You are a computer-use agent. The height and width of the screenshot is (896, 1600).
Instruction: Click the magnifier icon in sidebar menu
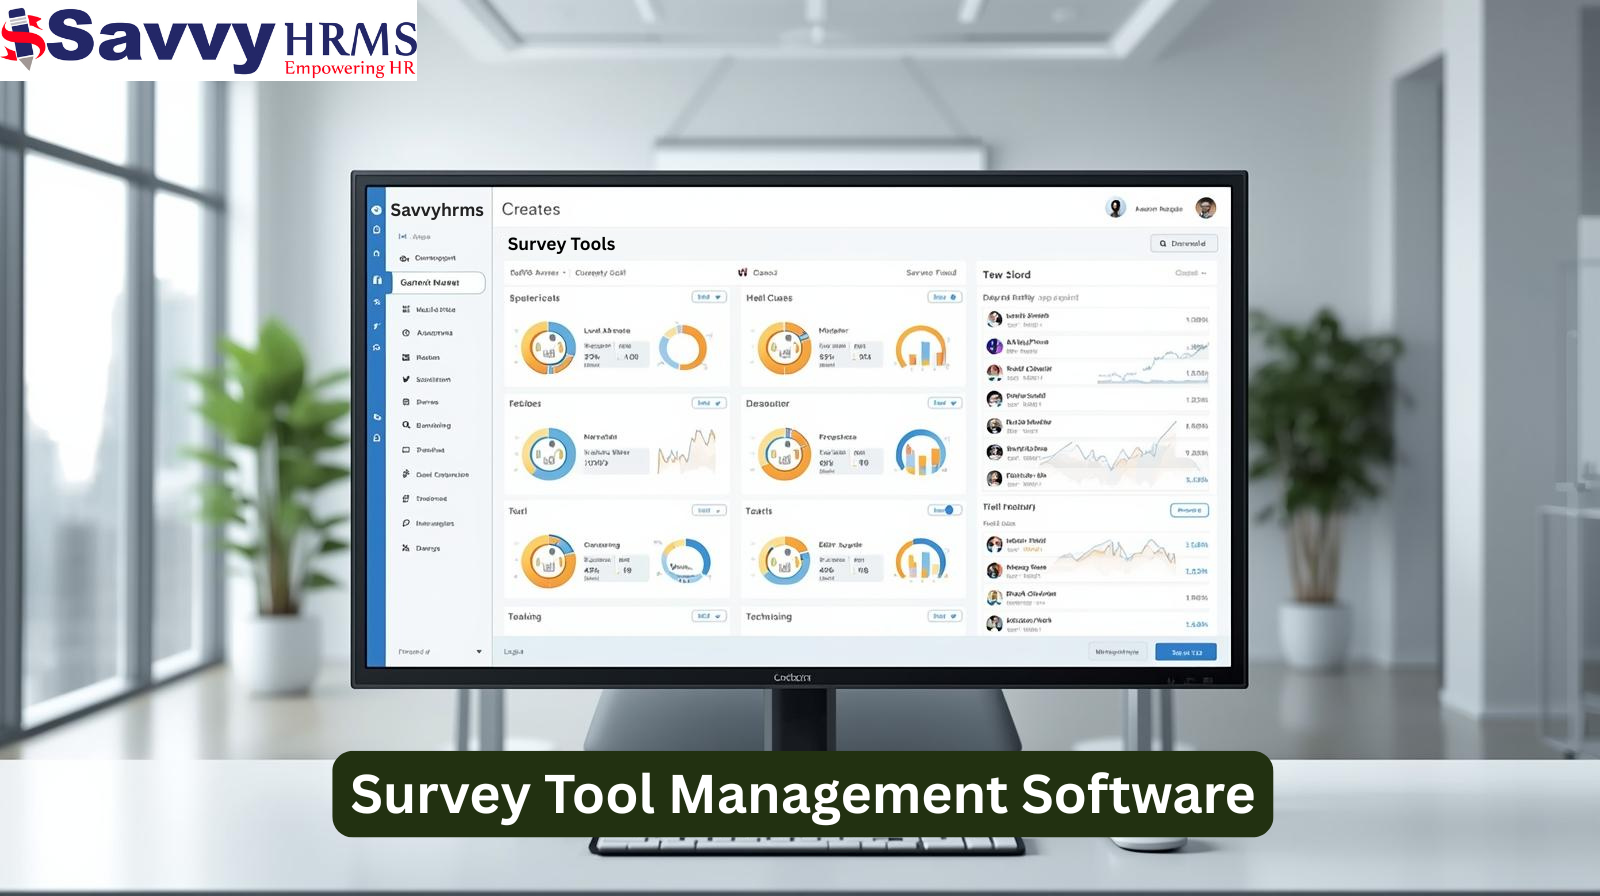pyautogui.click(x=406, y=425)
